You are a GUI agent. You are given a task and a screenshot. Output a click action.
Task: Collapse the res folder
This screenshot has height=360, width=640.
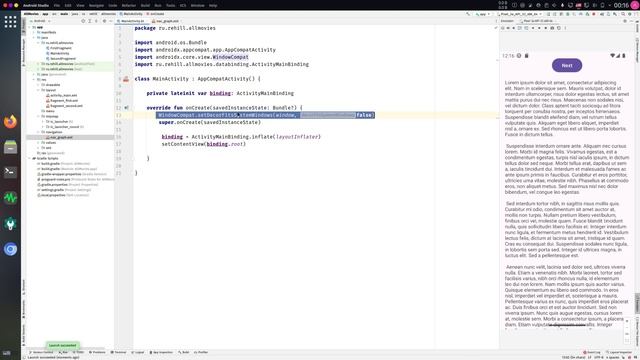(34, 80)
